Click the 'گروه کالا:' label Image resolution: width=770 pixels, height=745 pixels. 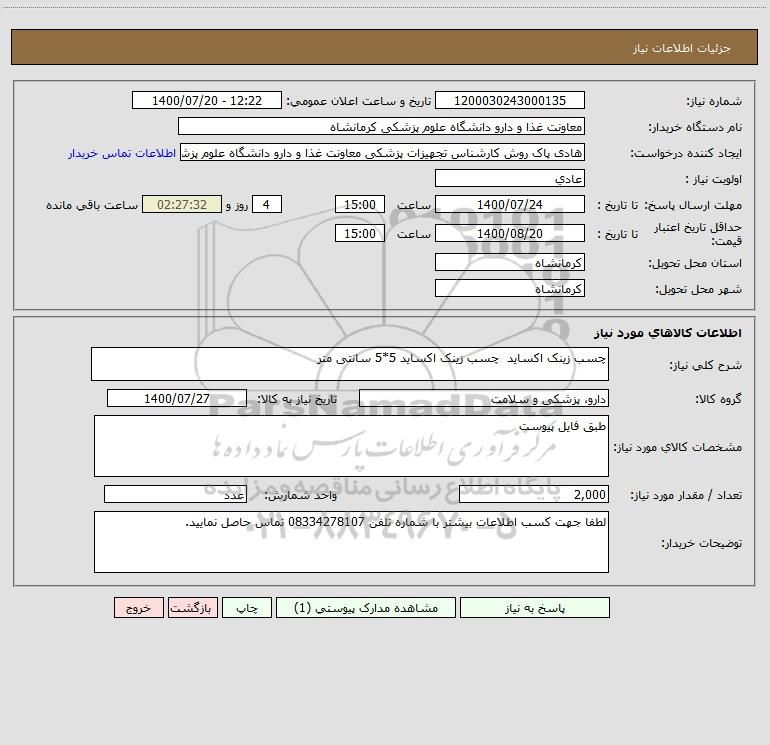718,399
